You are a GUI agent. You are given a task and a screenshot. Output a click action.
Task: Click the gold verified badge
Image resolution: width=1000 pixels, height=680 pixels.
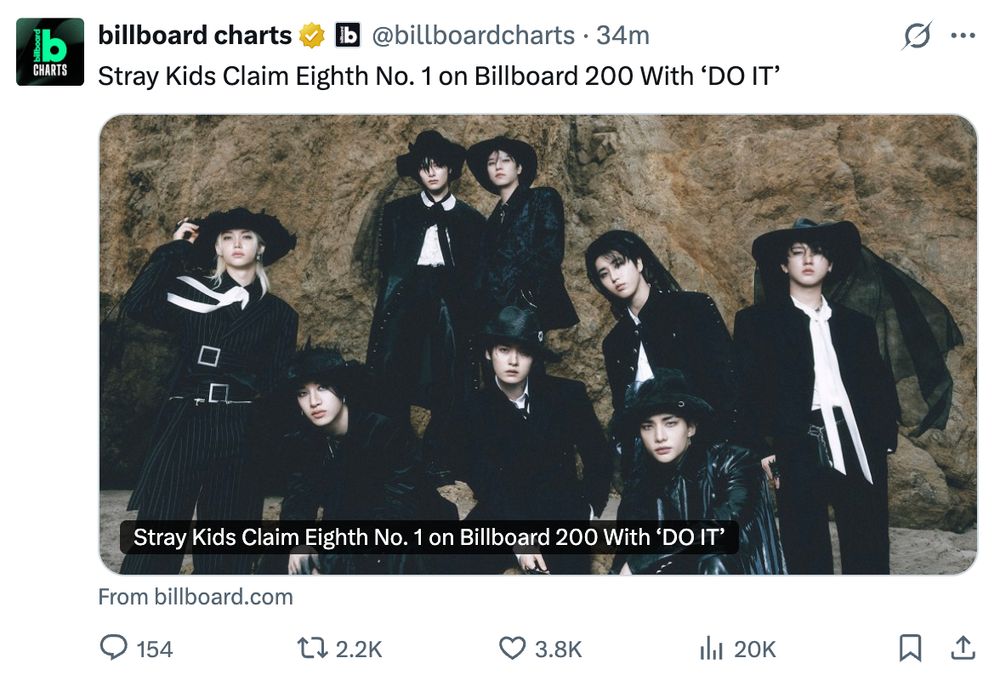pos(310,33)
